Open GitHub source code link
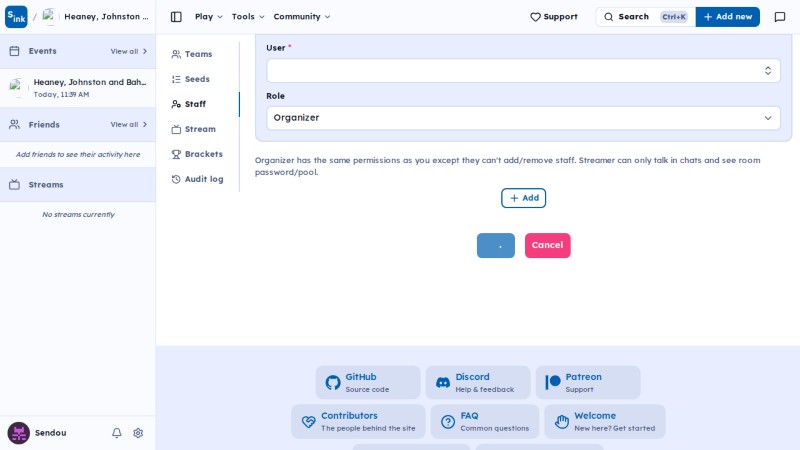This screenshot has width=800, height=450. (x=368, y=383)
